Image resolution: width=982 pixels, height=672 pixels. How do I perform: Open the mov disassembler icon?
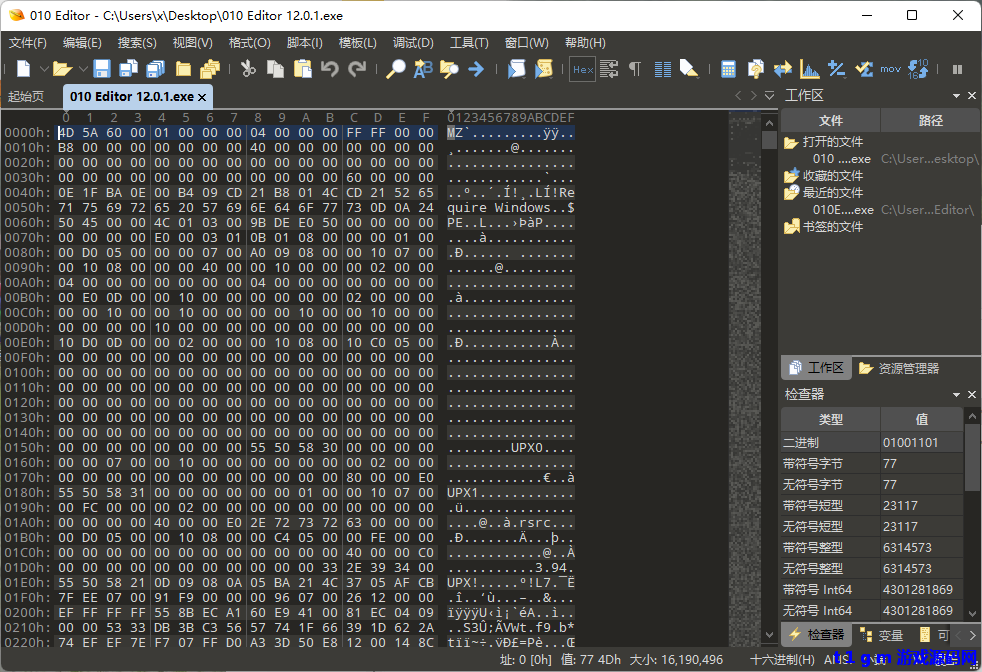point(890,69)
